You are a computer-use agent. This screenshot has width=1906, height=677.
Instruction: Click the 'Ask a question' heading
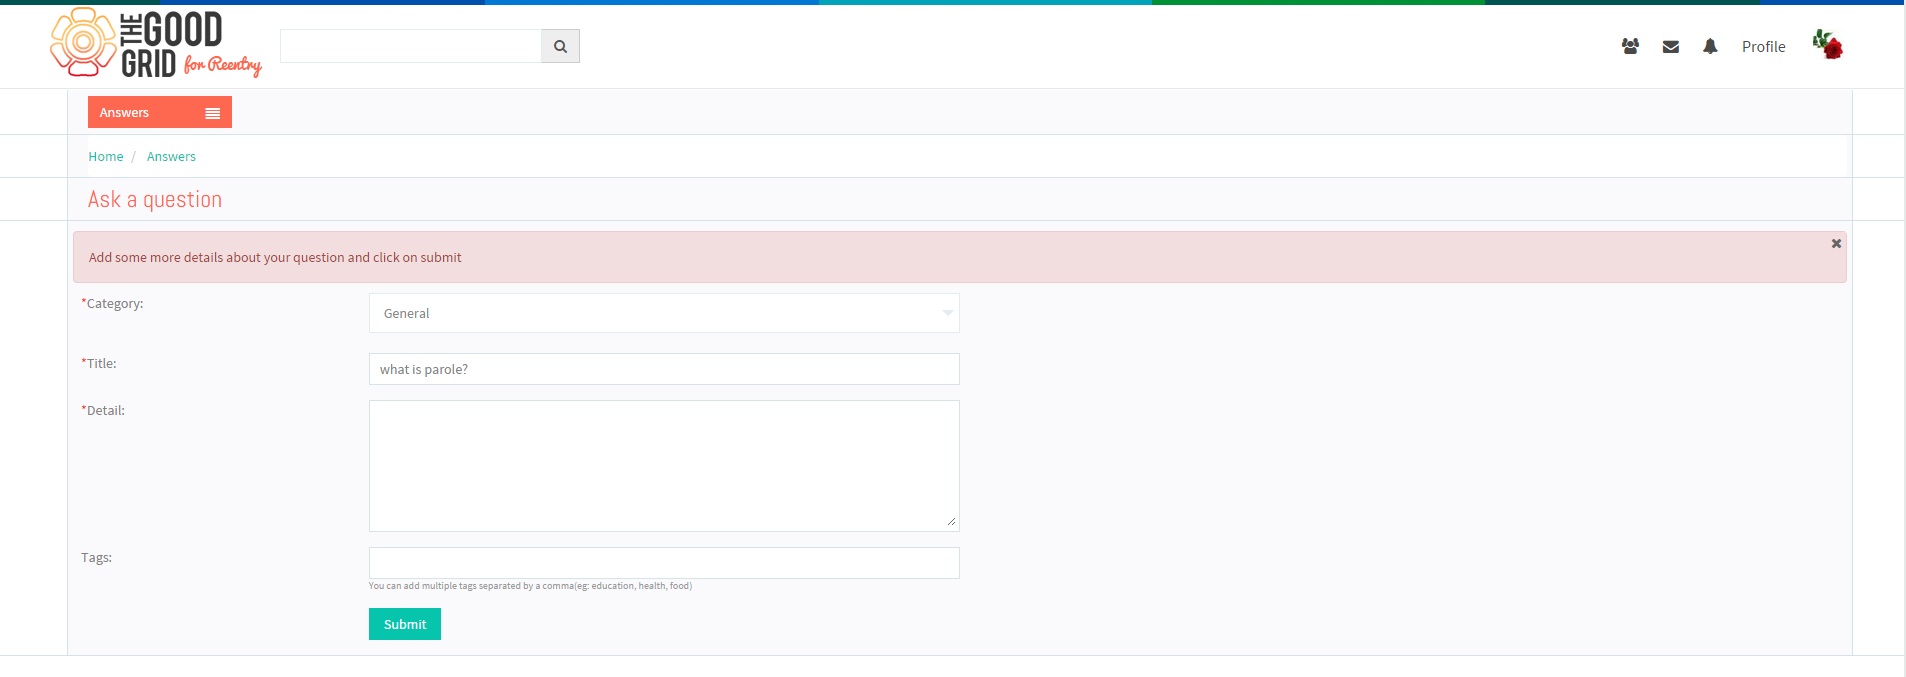[x=155, y=199]
